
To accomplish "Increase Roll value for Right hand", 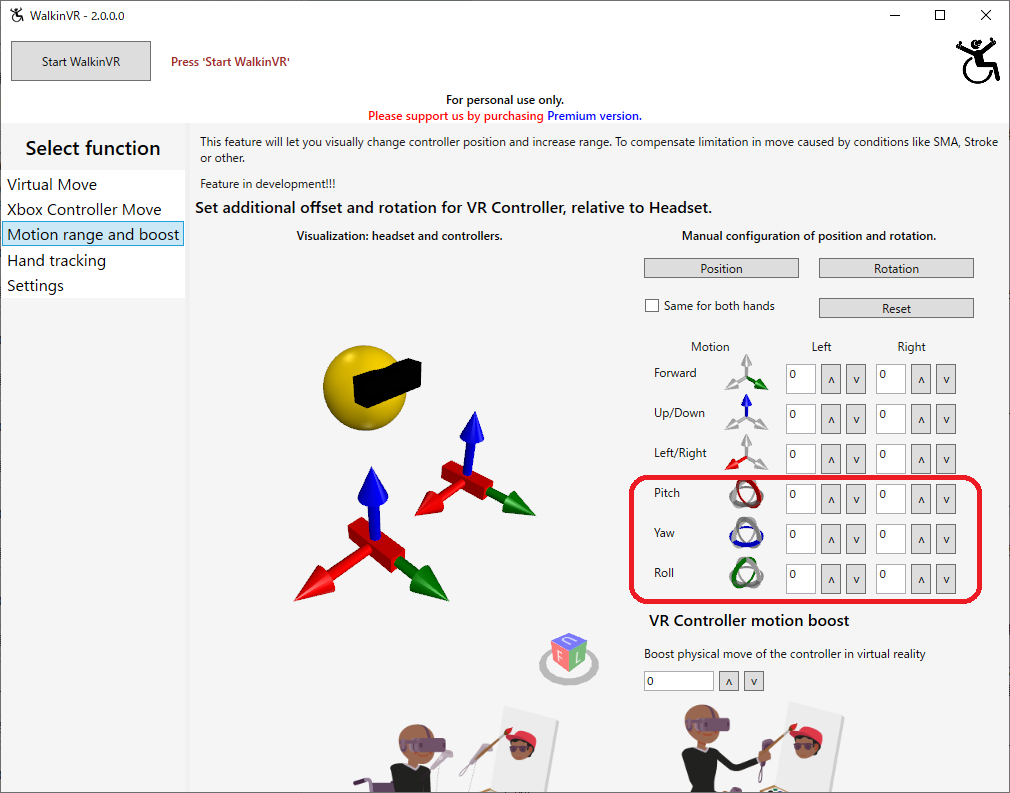I will point(921,579).
